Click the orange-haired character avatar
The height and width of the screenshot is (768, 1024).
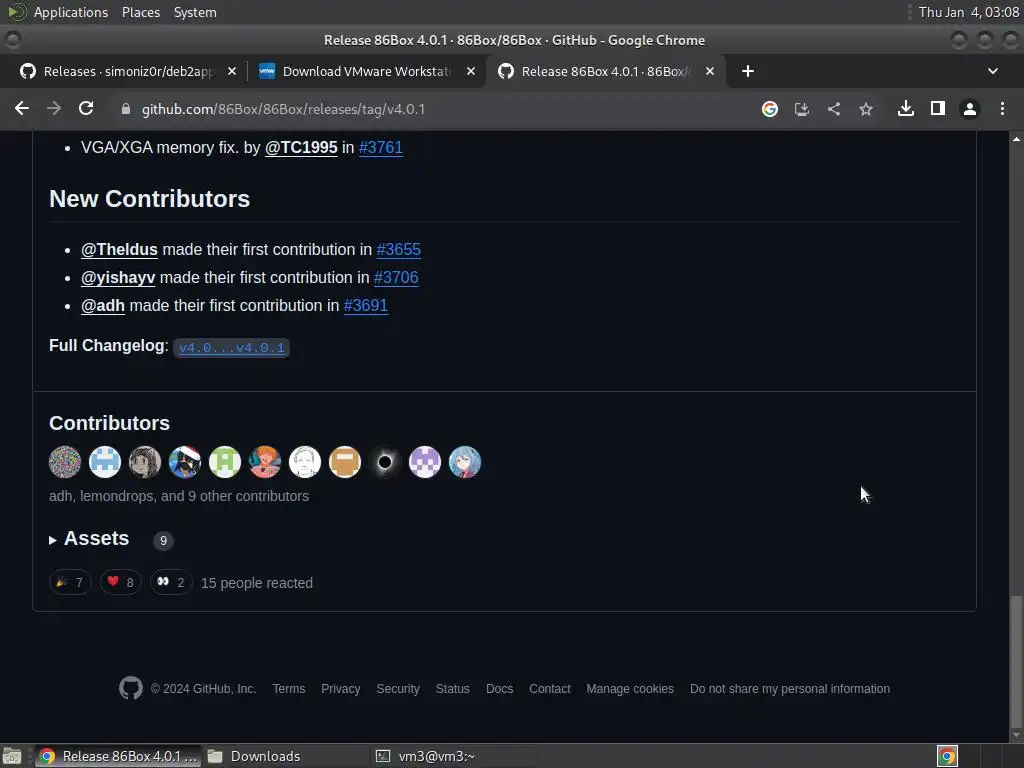click(264, 462)
